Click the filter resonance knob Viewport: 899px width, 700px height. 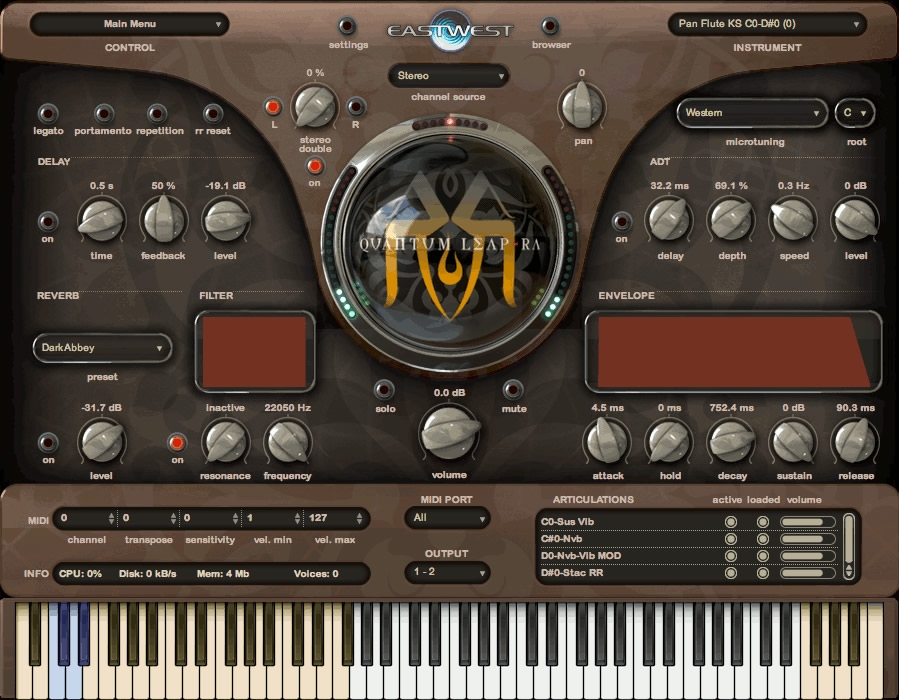(225, 441)
